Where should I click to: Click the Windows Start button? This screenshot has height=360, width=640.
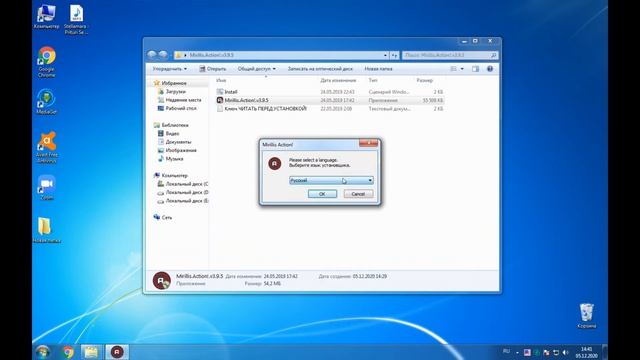point(42,352)
